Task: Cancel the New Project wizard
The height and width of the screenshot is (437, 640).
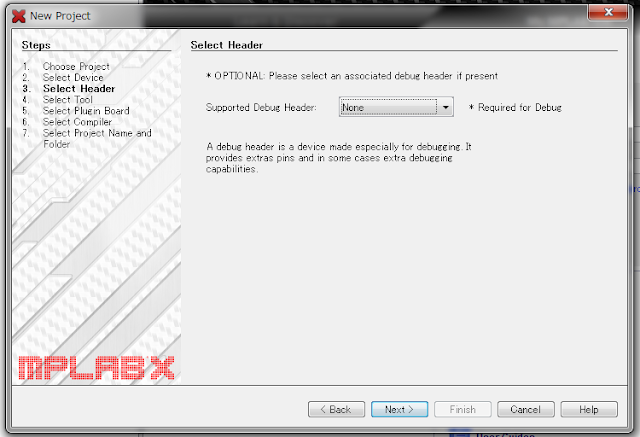Action: [x=526, y=409]
